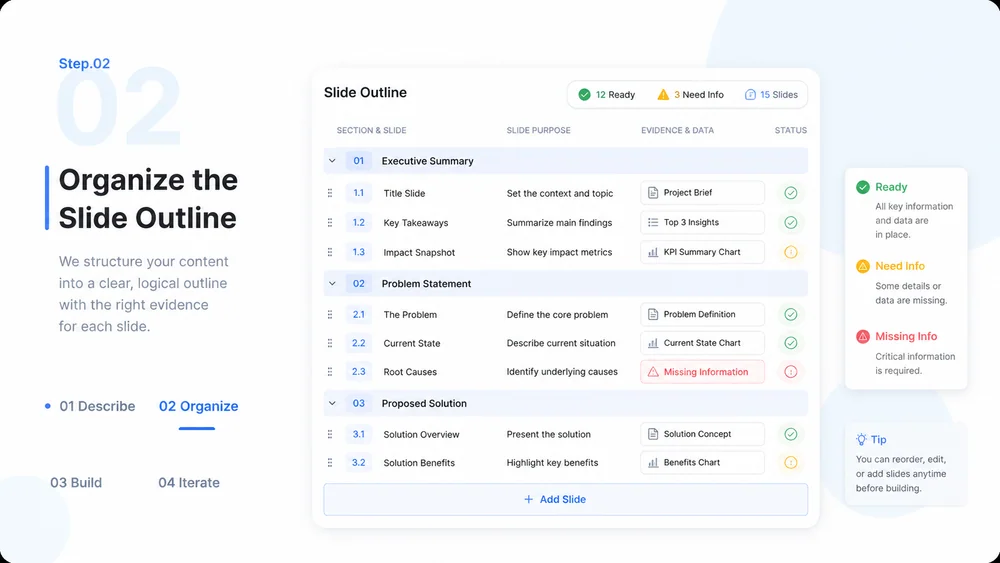This screenshot has height=563, width=1000.
Task: Open the Problem Definition evidence chip
Action: (702, 314)
